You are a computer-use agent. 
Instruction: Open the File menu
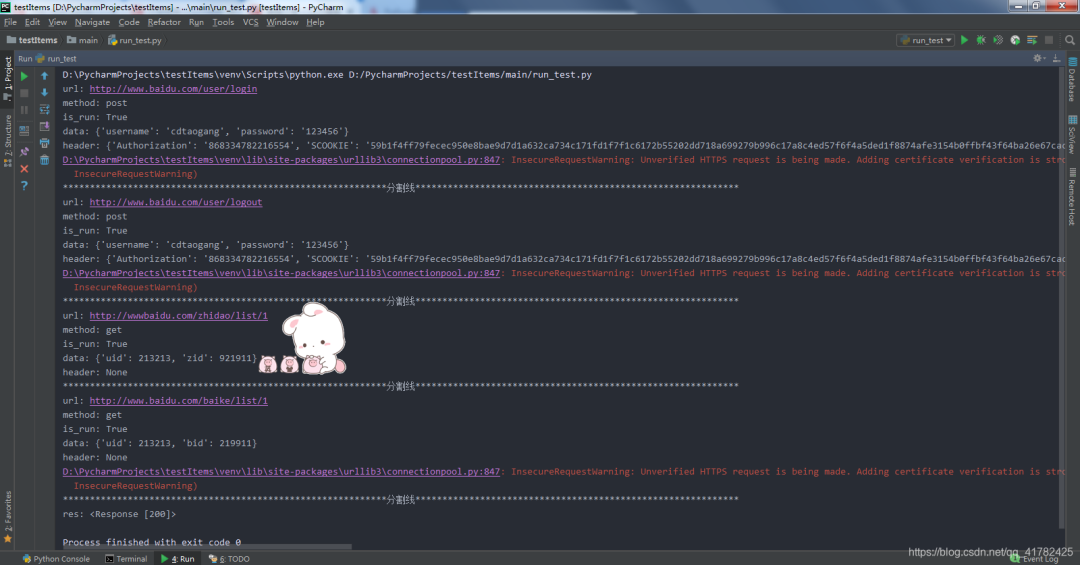point(10,22)
